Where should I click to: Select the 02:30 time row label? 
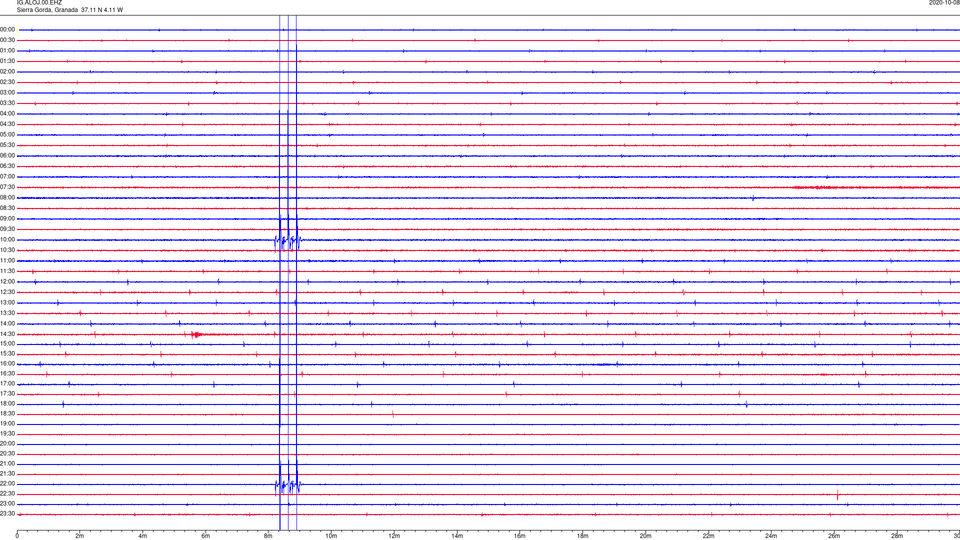tap(7, 82)
